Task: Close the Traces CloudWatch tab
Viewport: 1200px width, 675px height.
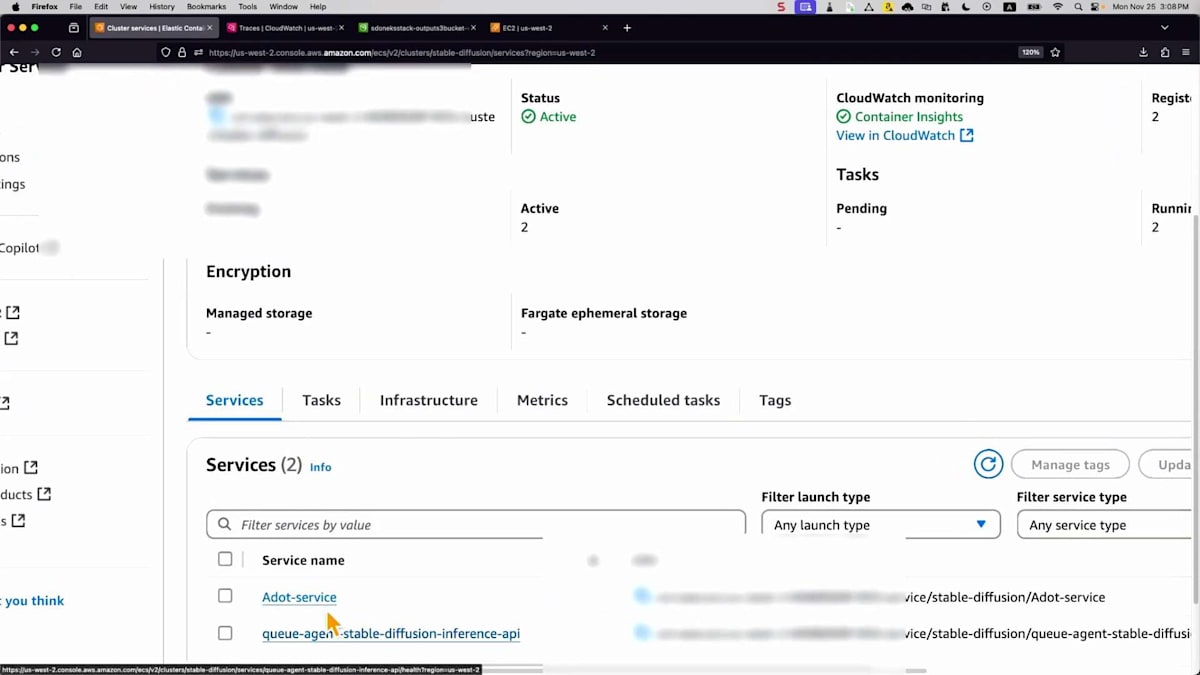Action: [x=342, y=28]
